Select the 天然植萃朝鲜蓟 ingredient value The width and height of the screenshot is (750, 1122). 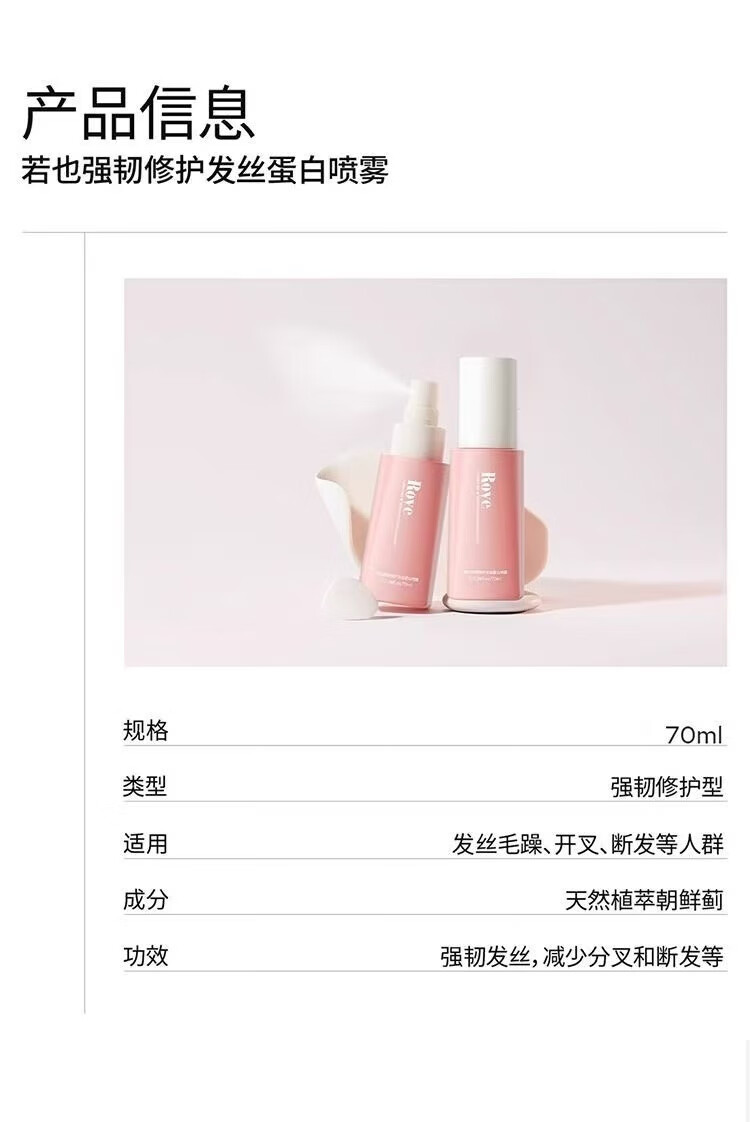coord(644,900)
